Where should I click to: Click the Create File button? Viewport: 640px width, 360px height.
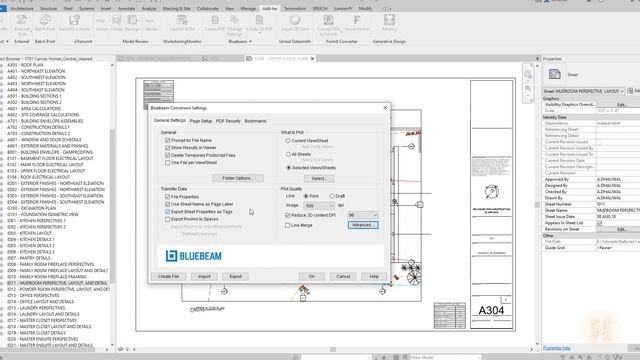click(169, 276)
